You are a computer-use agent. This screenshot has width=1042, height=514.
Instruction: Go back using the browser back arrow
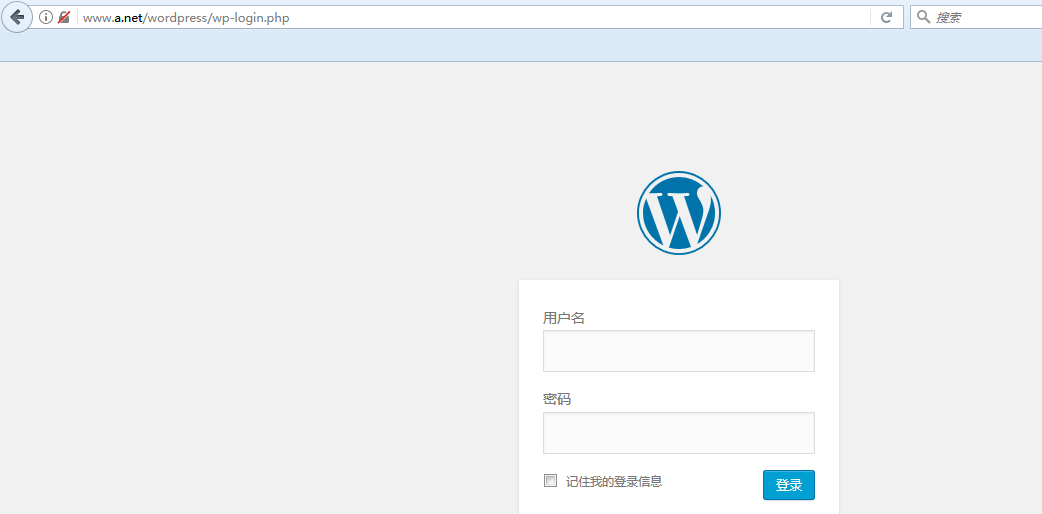(17, 17)
